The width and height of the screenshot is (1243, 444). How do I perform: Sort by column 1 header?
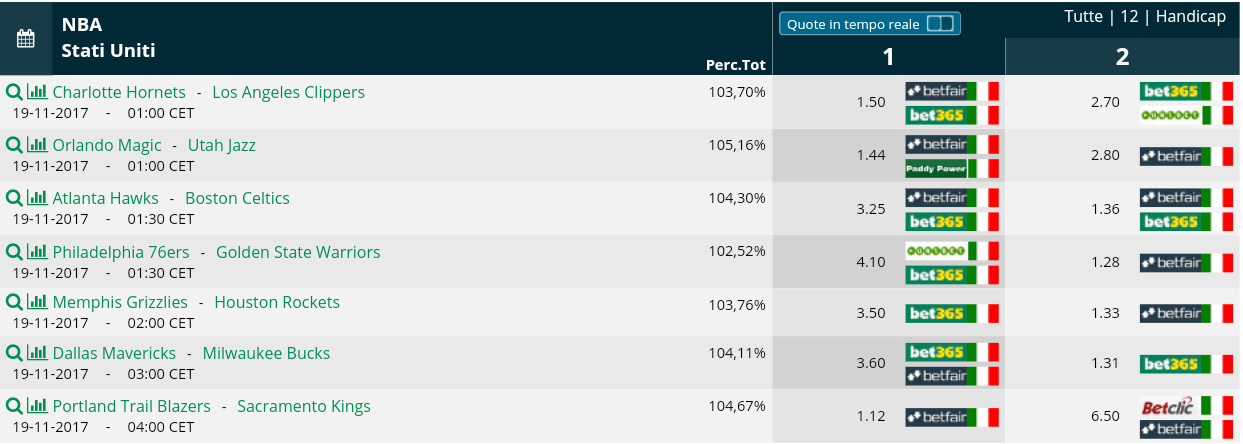(888, 57)
